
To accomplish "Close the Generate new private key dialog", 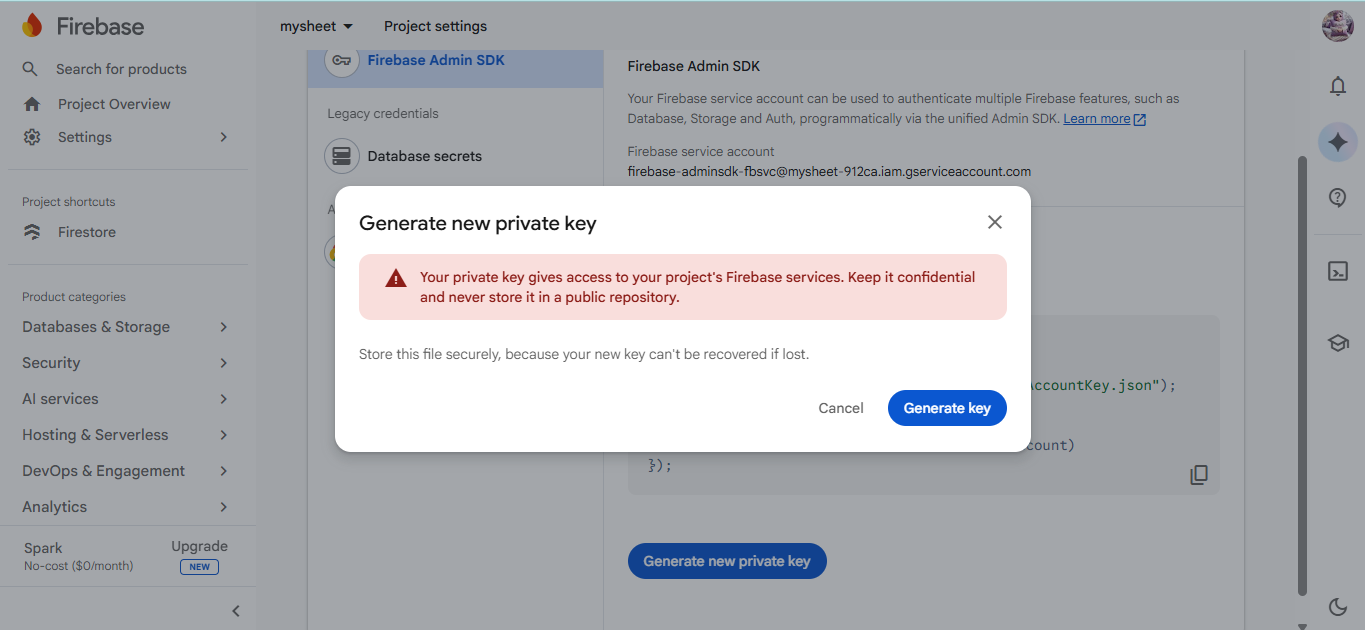I will 994,222.
